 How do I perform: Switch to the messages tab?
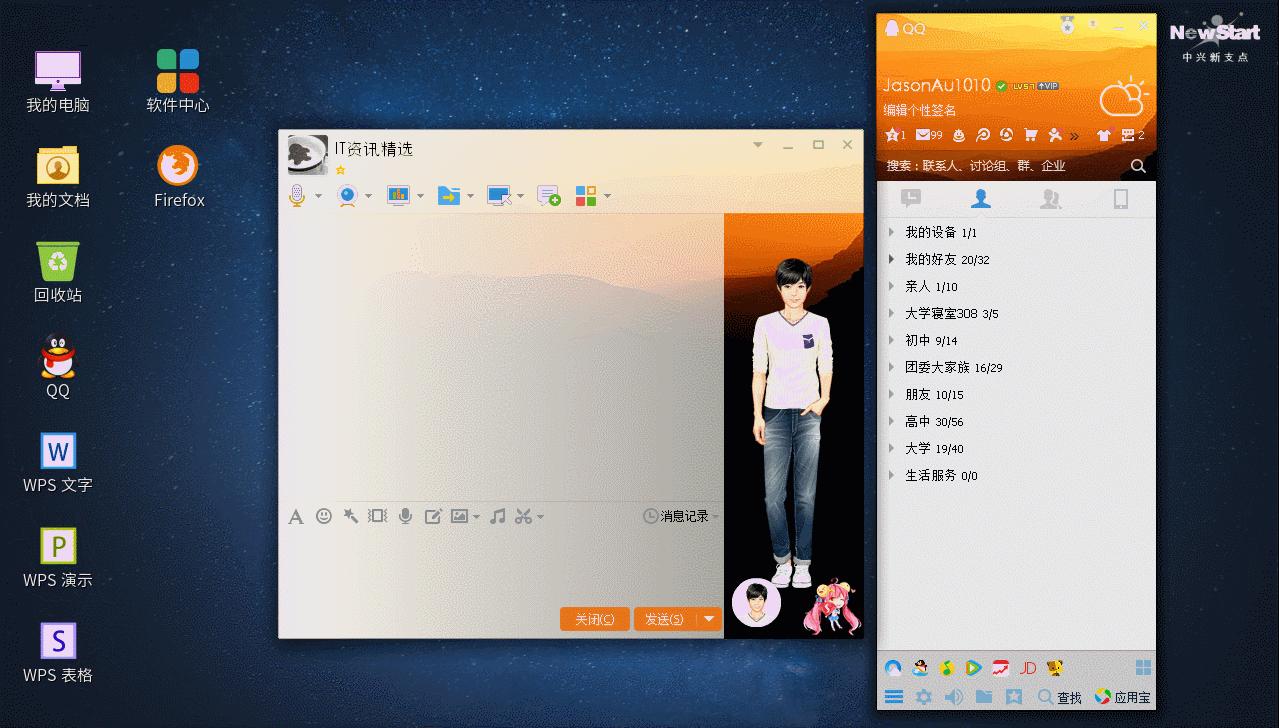click(912, 198)
